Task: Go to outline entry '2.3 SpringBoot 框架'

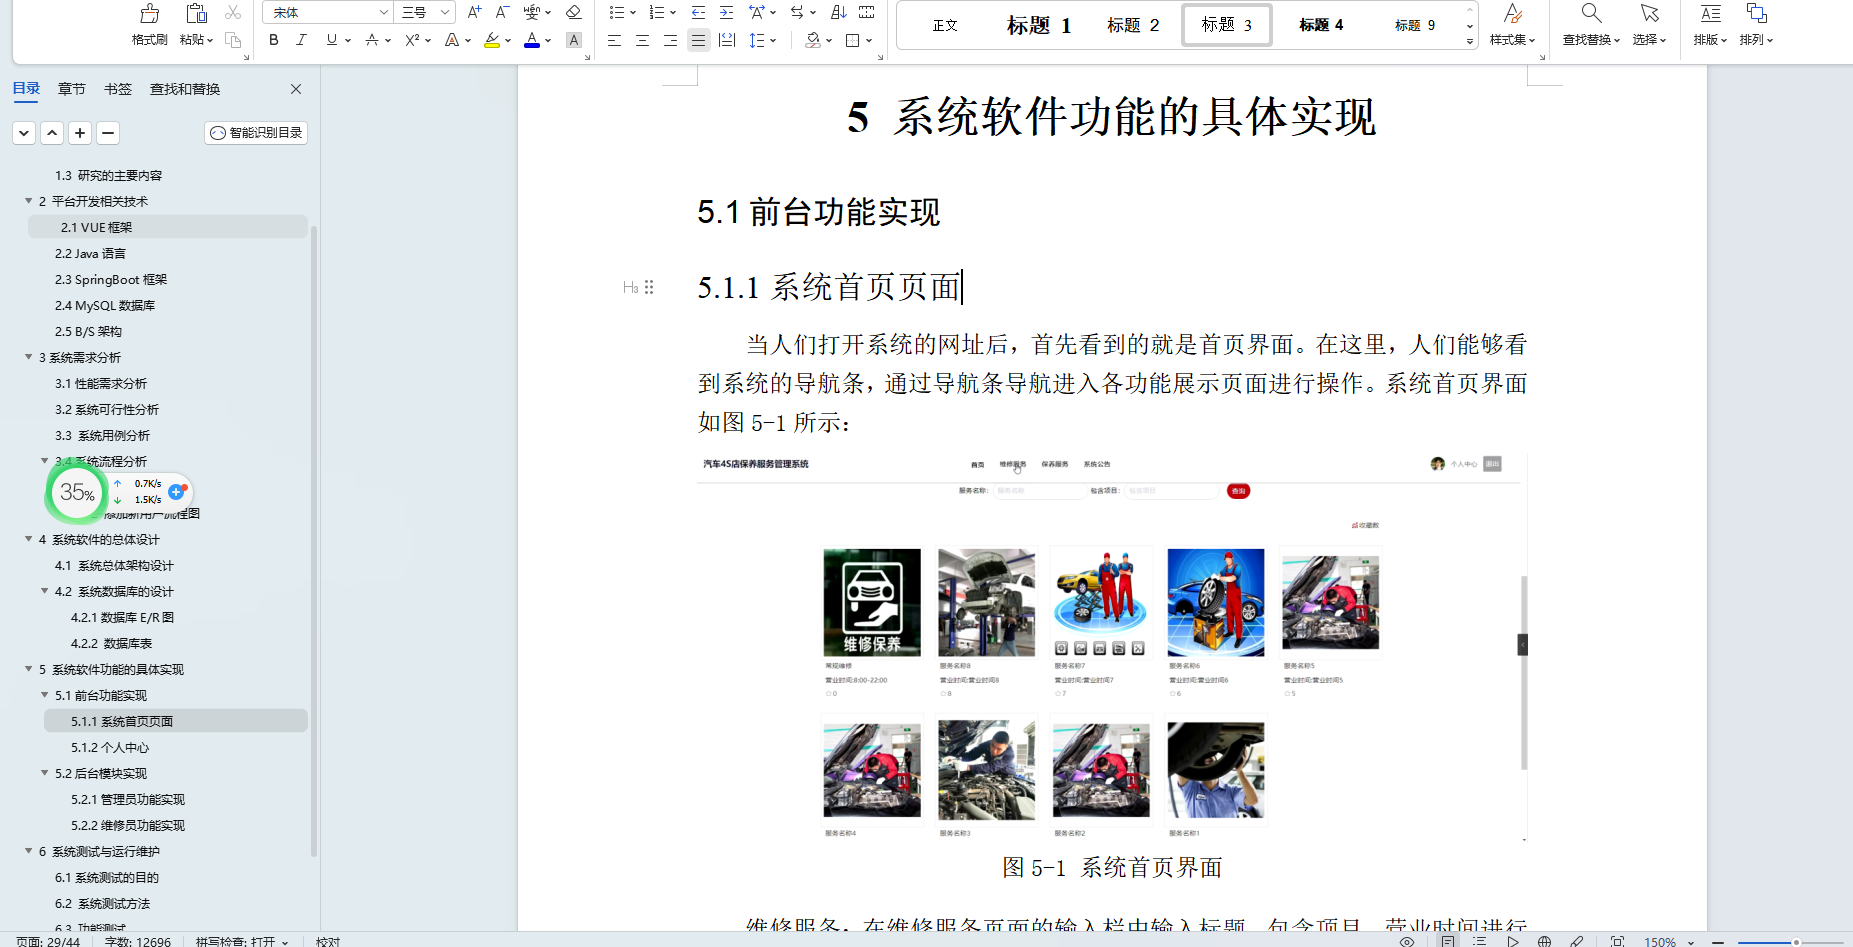Action: [111, 279]
